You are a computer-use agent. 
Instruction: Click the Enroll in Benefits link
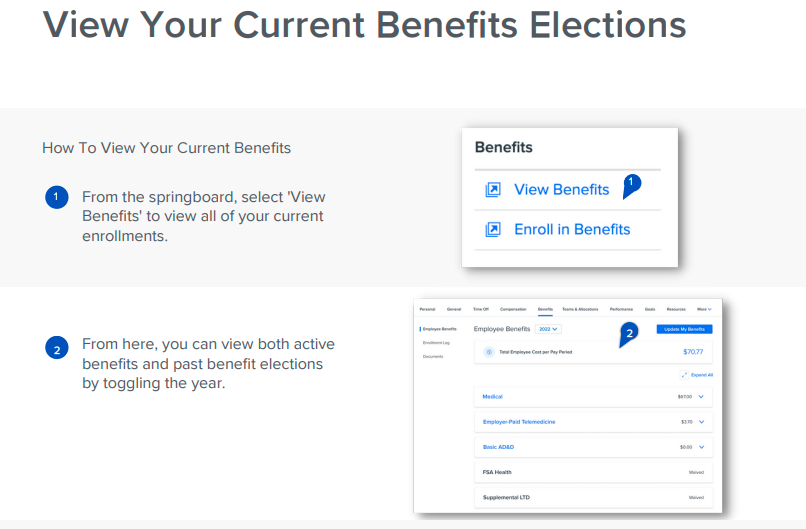point(572,230)
